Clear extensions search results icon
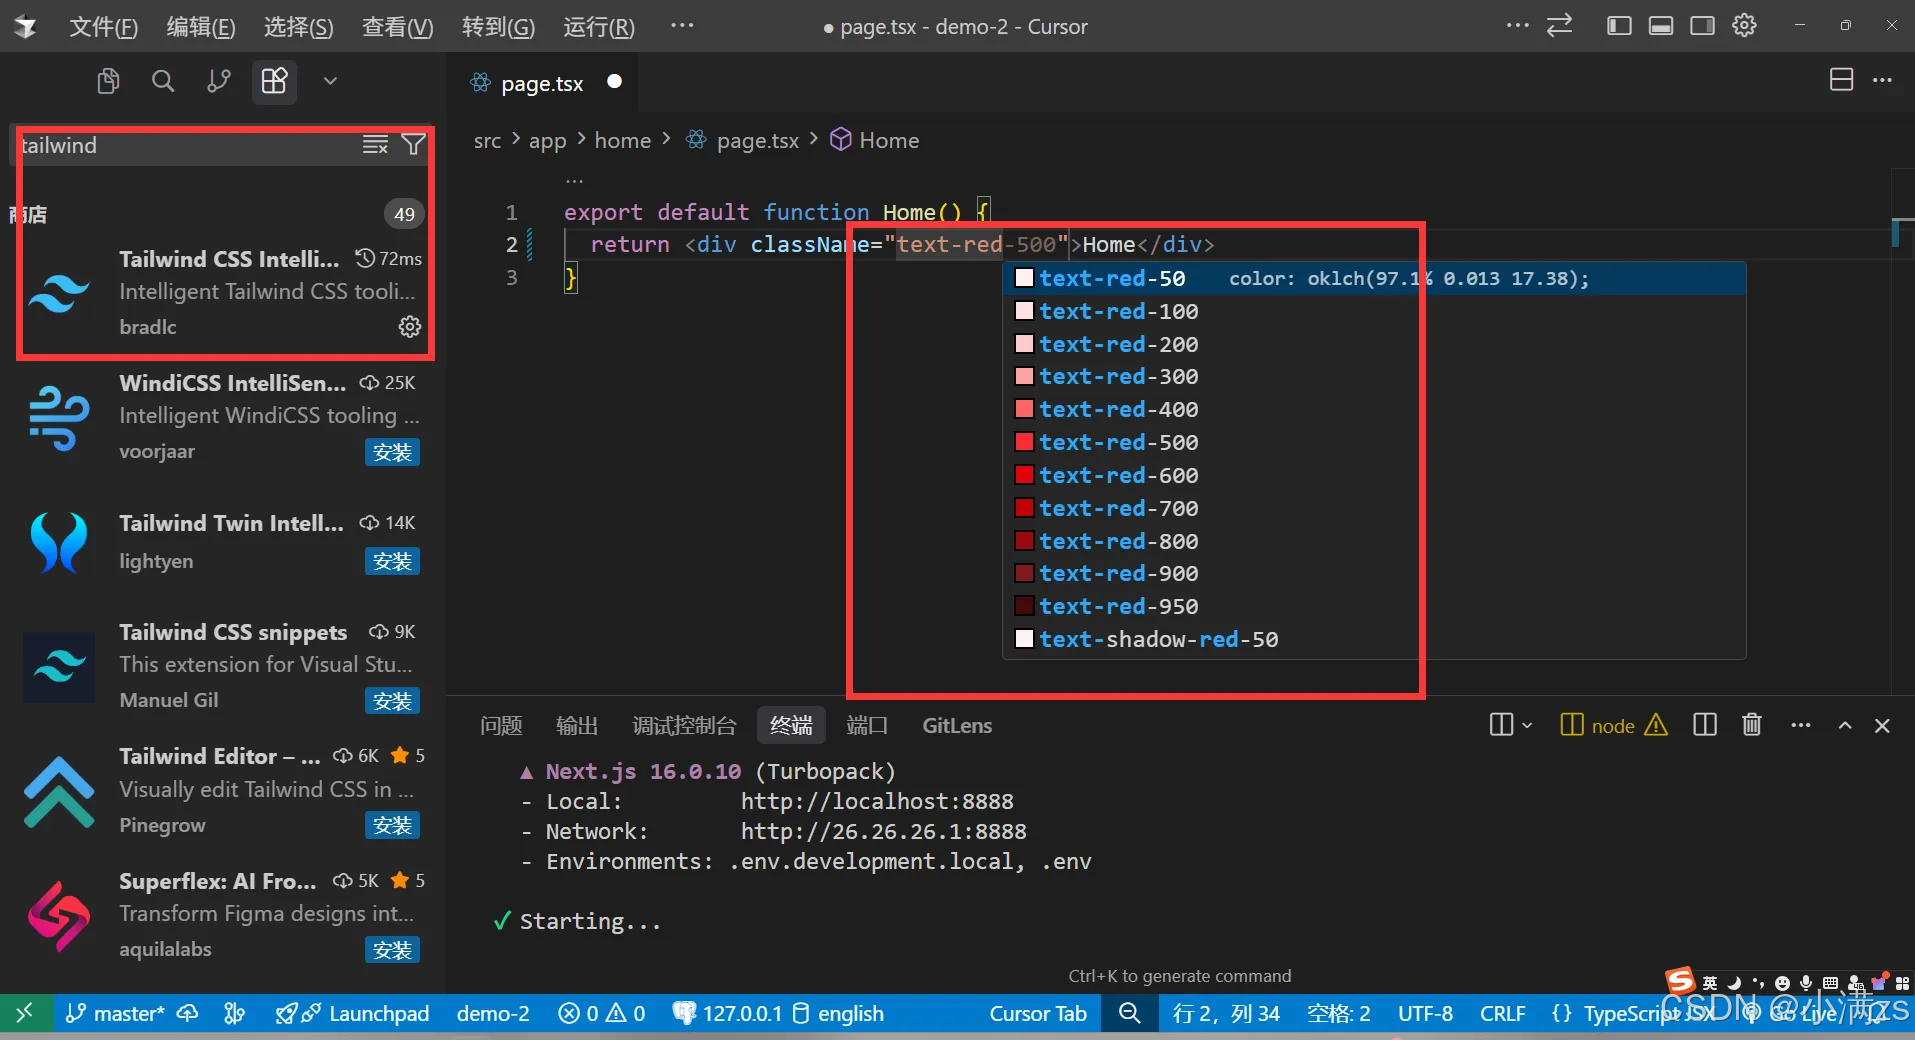This screenshot has width=1915, height=1040. (x=375, y=145)
